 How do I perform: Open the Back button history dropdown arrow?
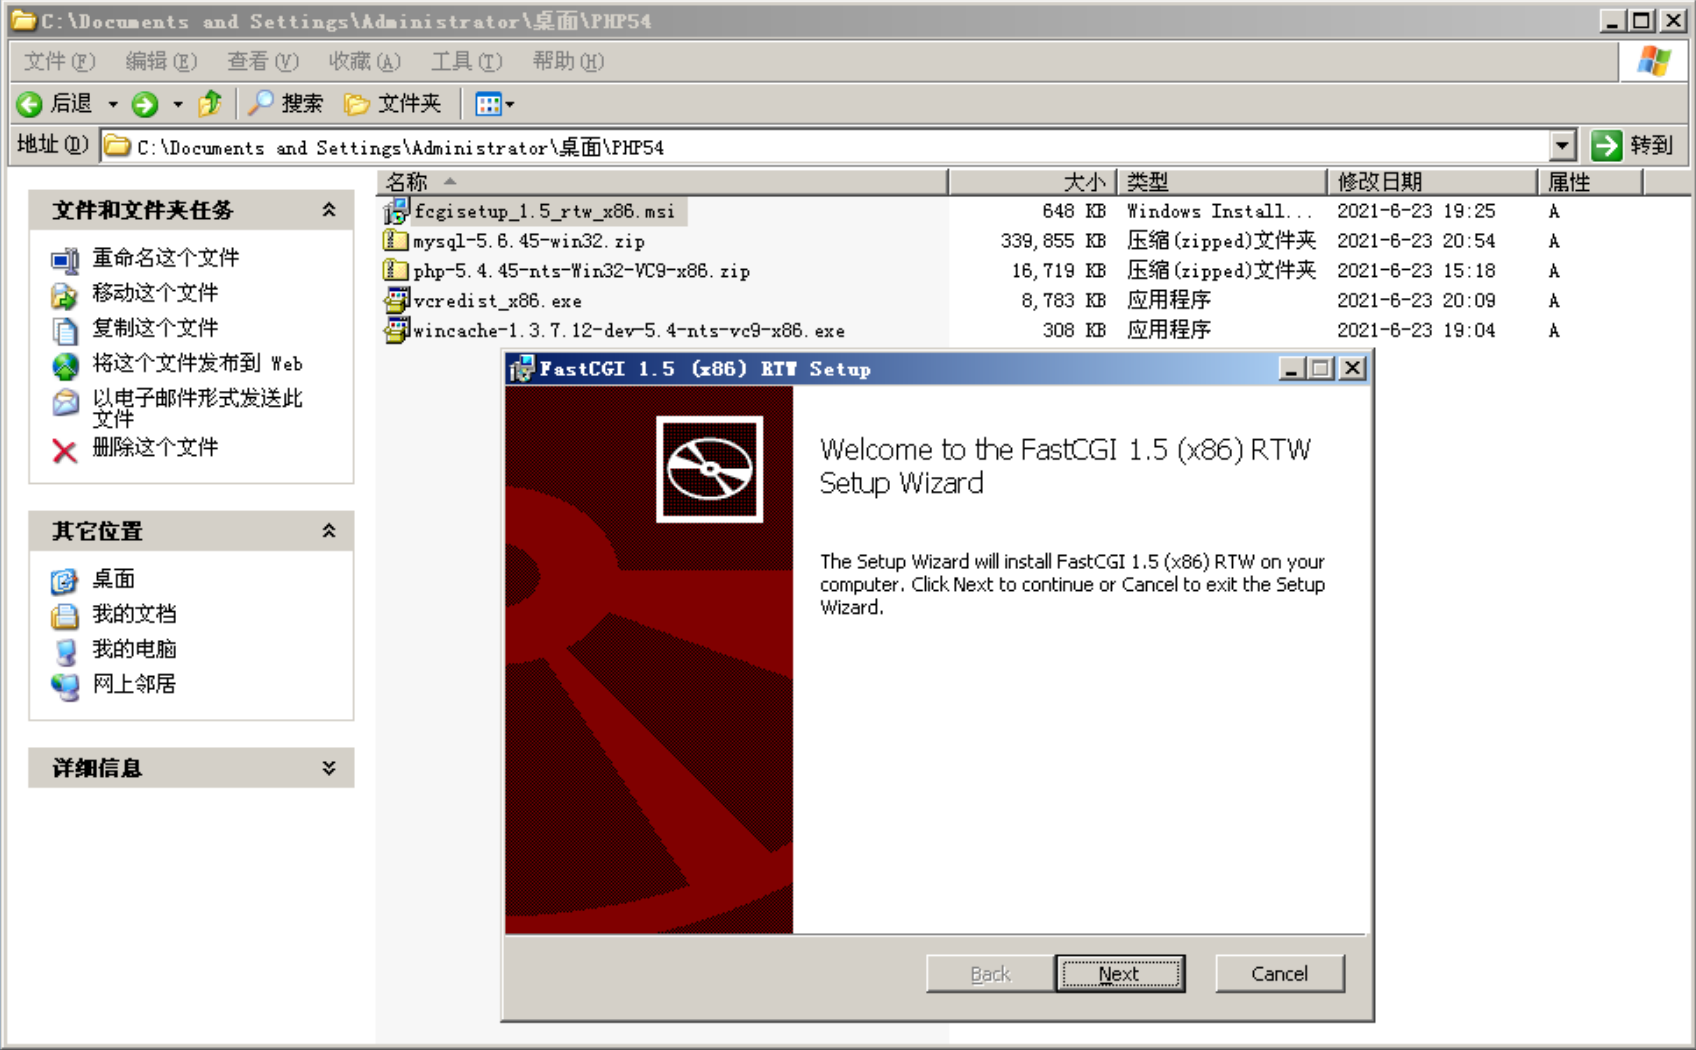click(x=113, y=104)
